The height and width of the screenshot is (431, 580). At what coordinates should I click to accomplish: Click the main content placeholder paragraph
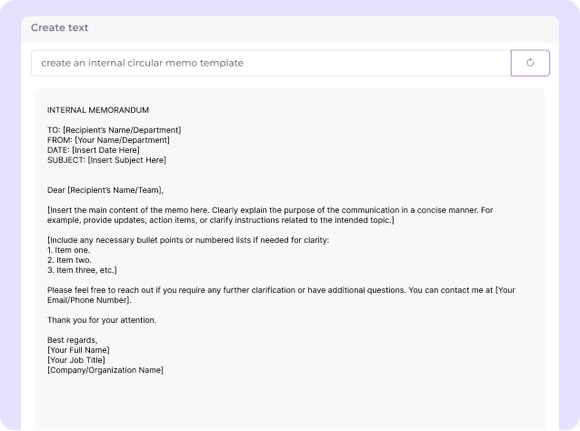[x=270, y=215]
